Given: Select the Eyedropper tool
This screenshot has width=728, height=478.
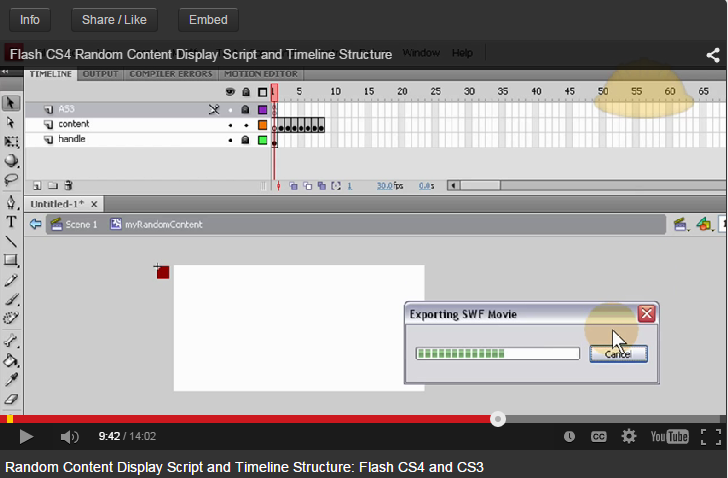Looking at the screenshot, I should [x=11, y=380].
